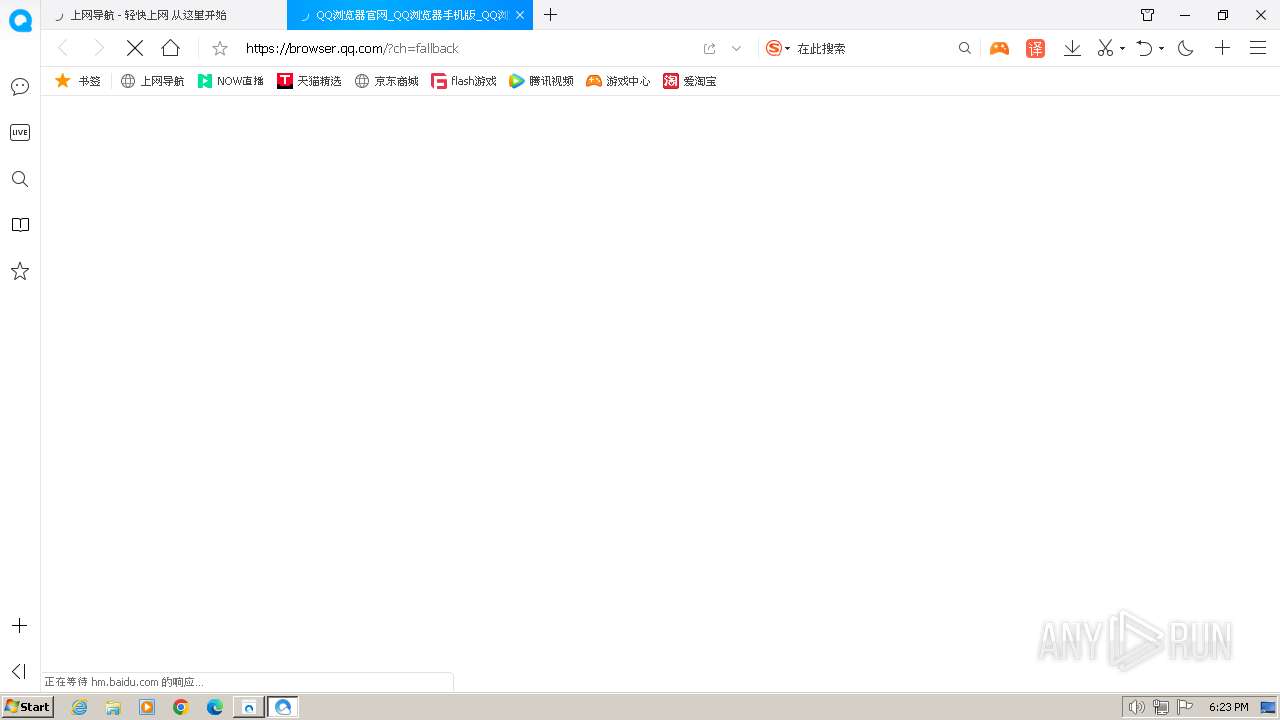Screen dimensions: 1280x720
Task: Toggle night mode moon icon
Action: pos(1186,48)
